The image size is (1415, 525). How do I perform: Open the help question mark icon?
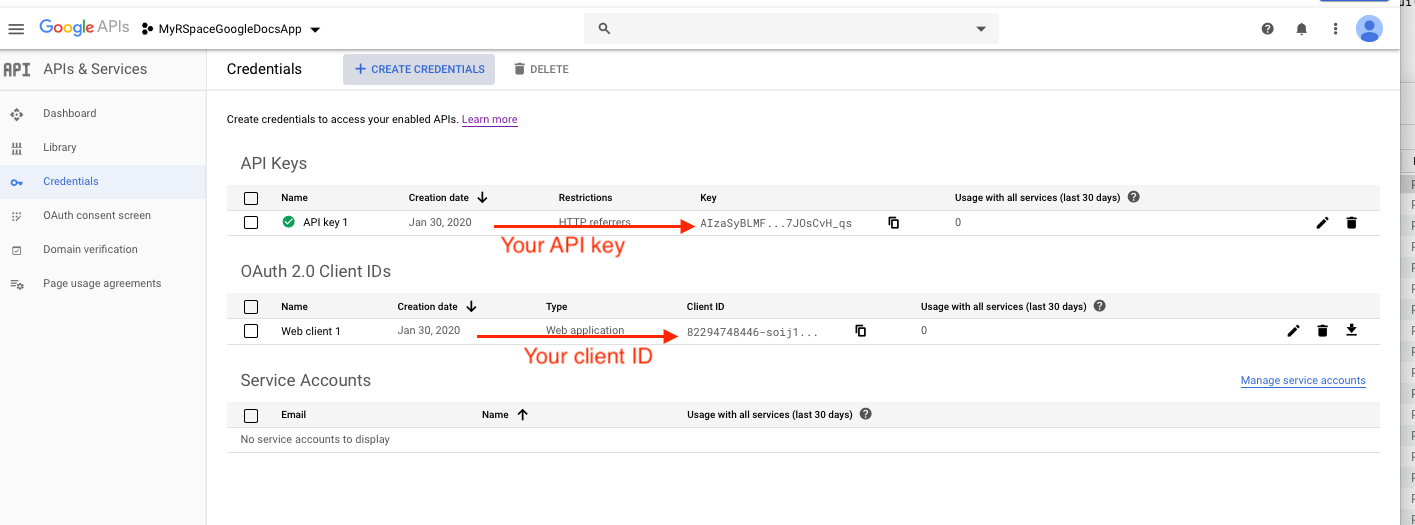[1268, 29]
